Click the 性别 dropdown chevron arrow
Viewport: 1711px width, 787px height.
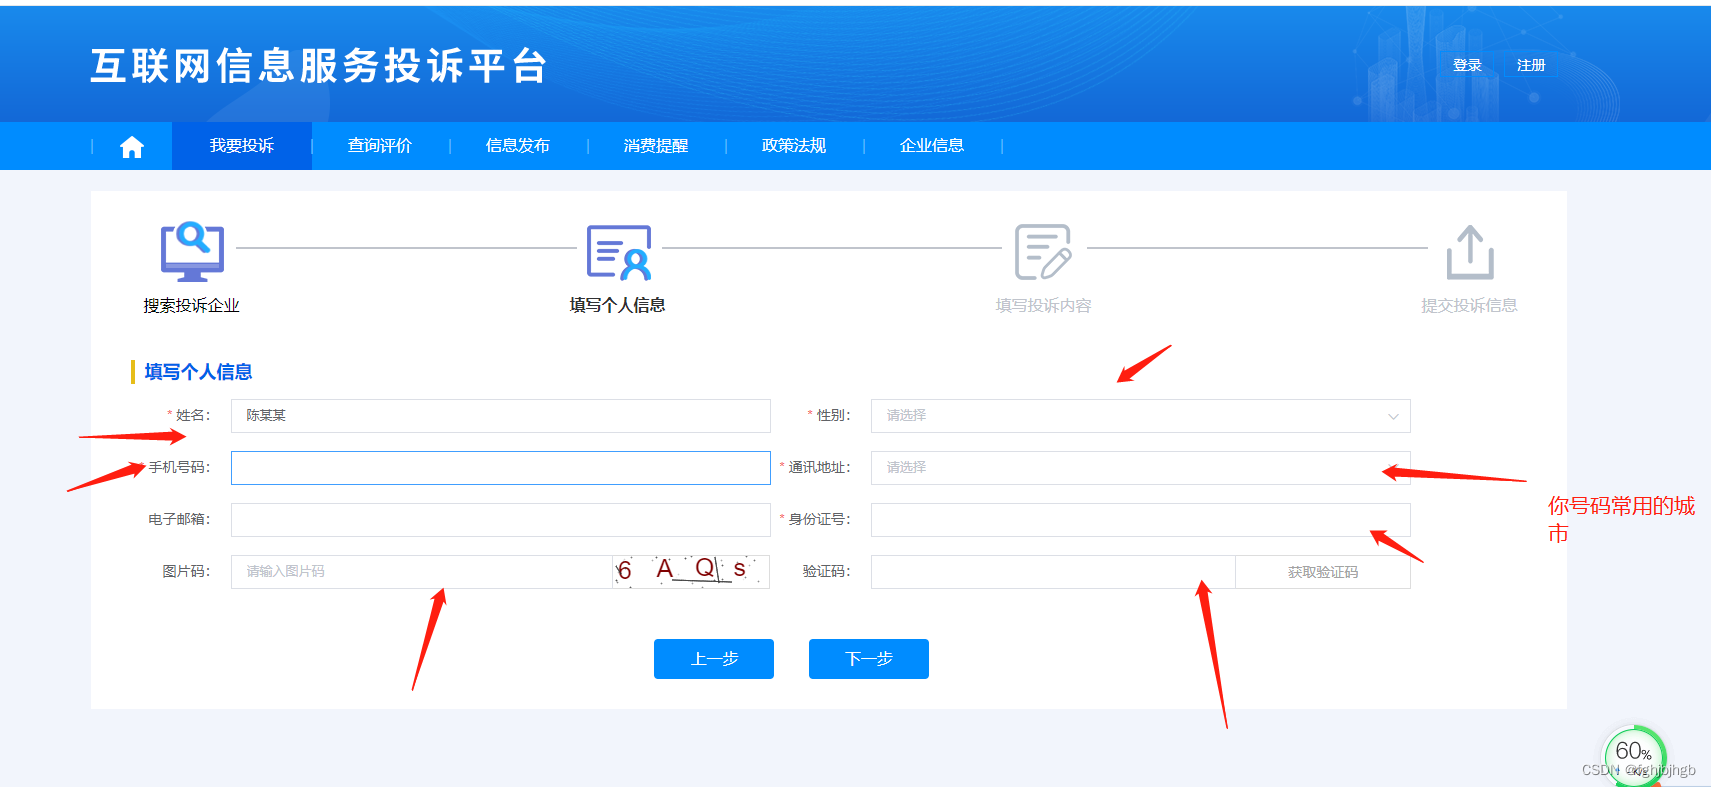[1393, 416]
